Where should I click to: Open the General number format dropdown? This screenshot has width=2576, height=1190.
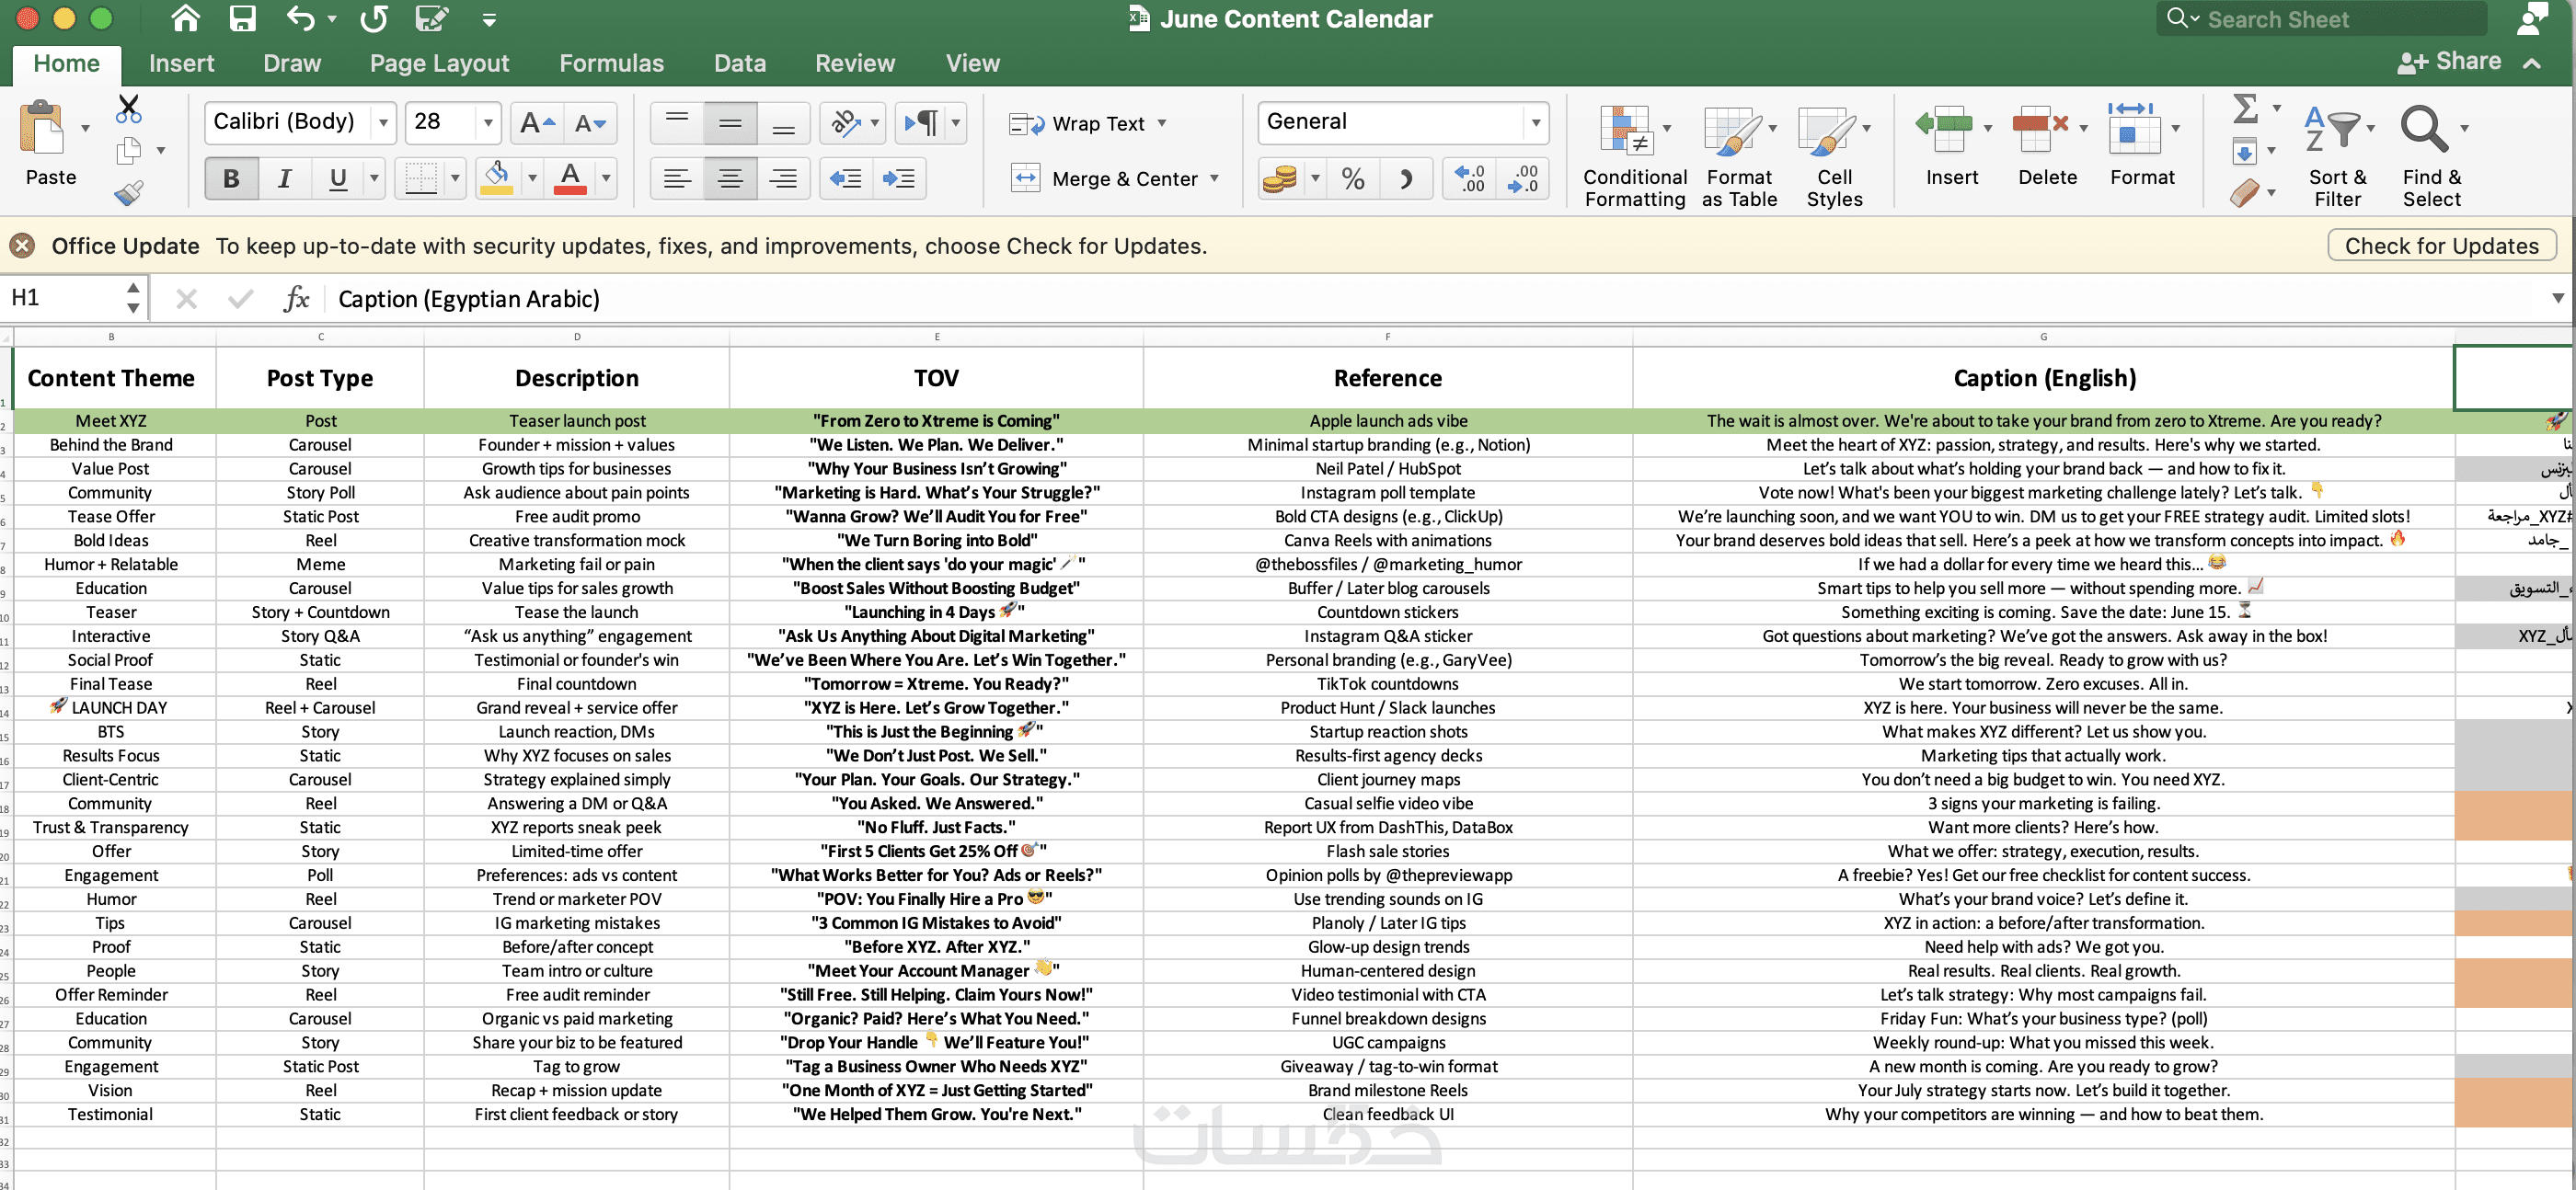pos(1535,123)
